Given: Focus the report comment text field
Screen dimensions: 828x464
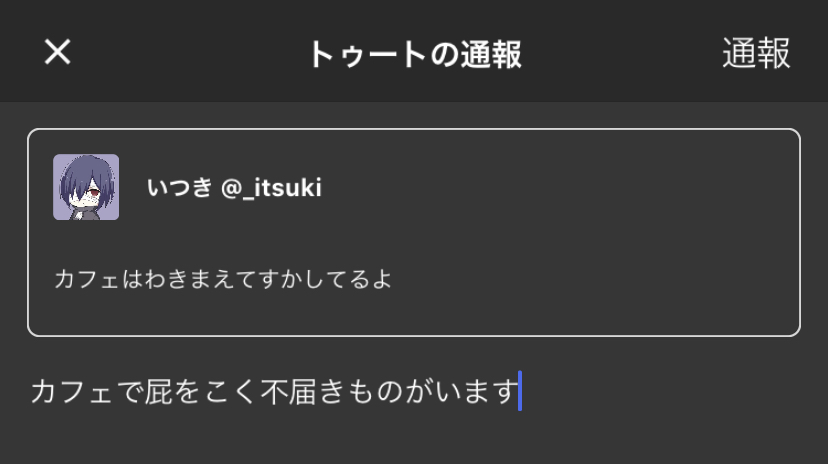Looking at the screenshot, I should tap(400, 391).
